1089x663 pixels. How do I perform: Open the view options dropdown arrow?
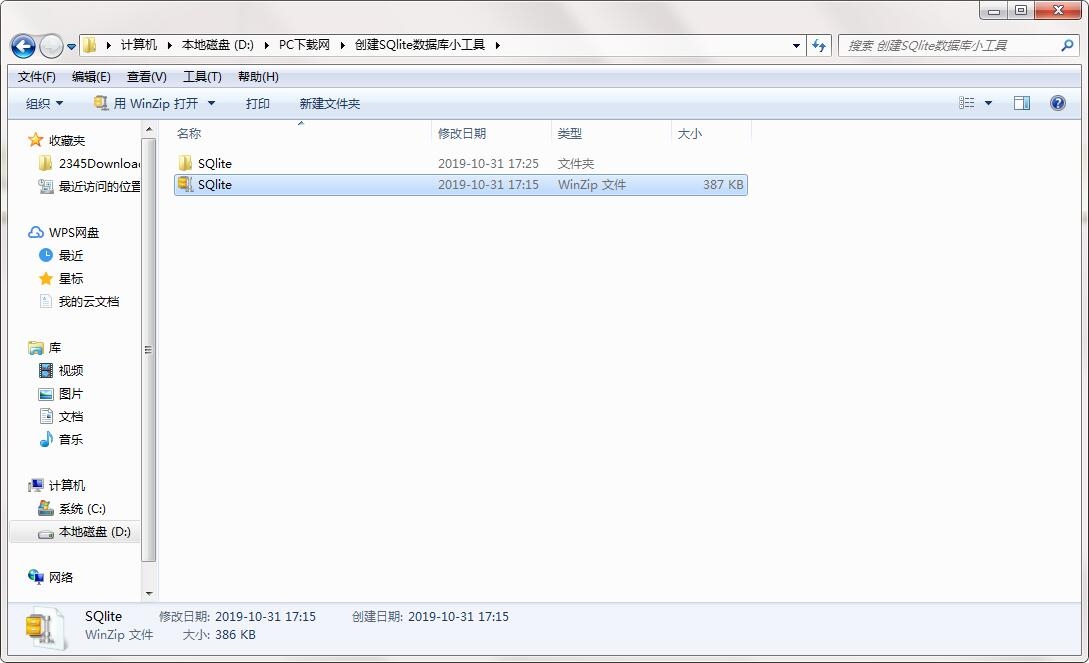tap(988, 103)
